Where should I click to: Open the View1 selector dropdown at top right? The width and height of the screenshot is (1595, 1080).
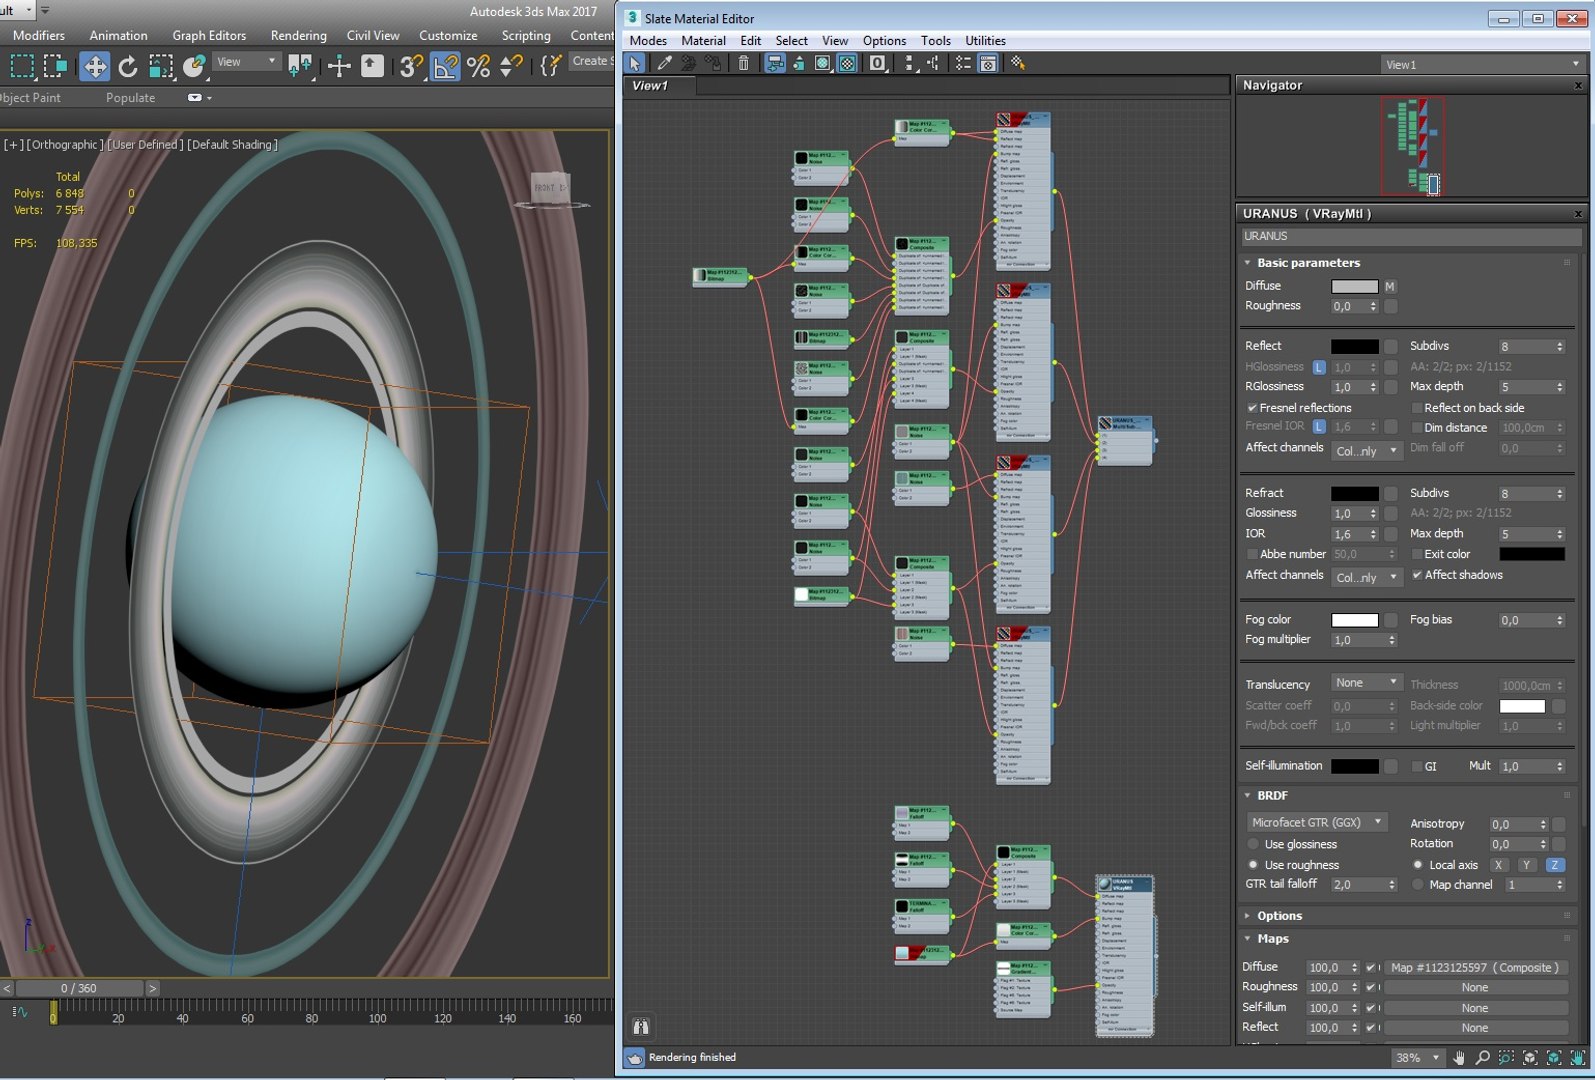[x=1482, y=64]
